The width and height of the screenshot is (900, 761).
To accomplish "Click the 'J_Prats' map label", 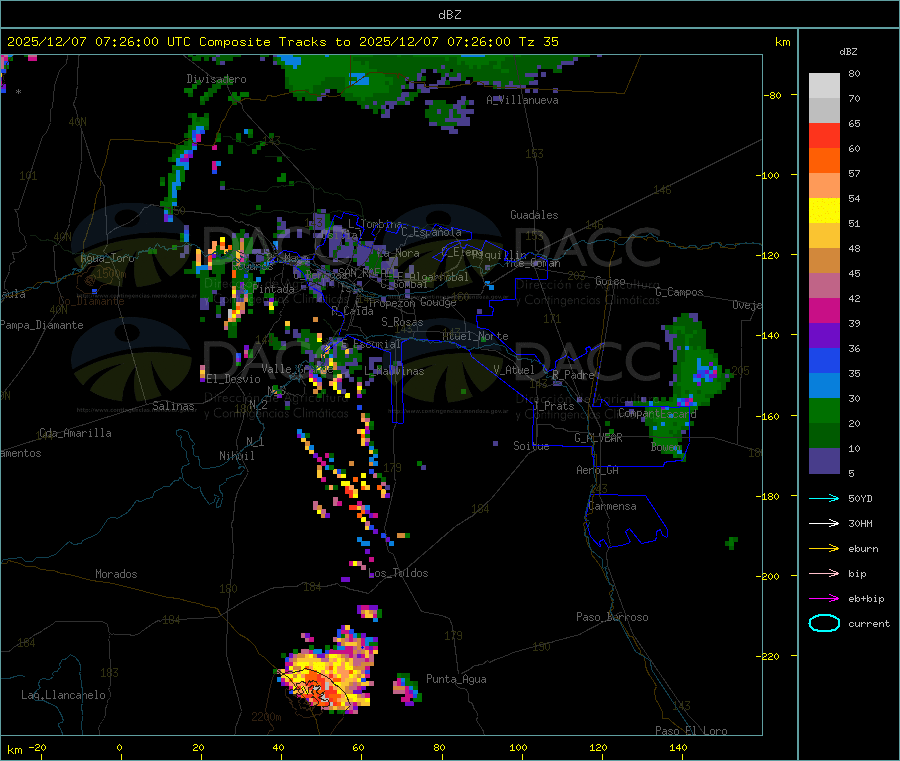I will click(x=553, y=406).
